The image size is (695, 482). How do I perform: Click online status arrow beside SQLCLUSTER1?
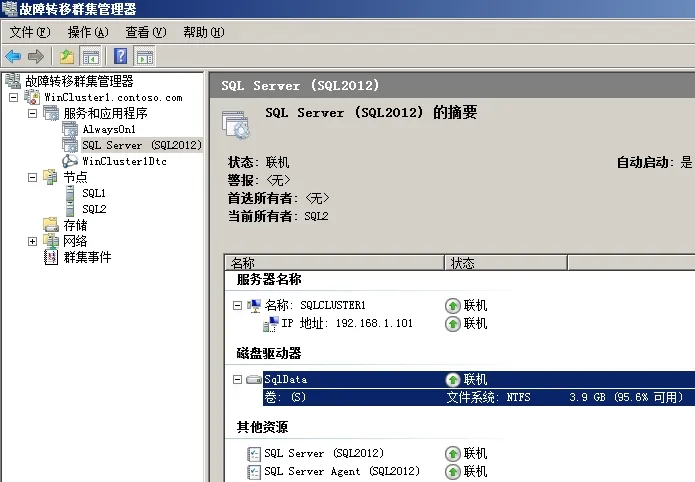click(x=453, y=306)
